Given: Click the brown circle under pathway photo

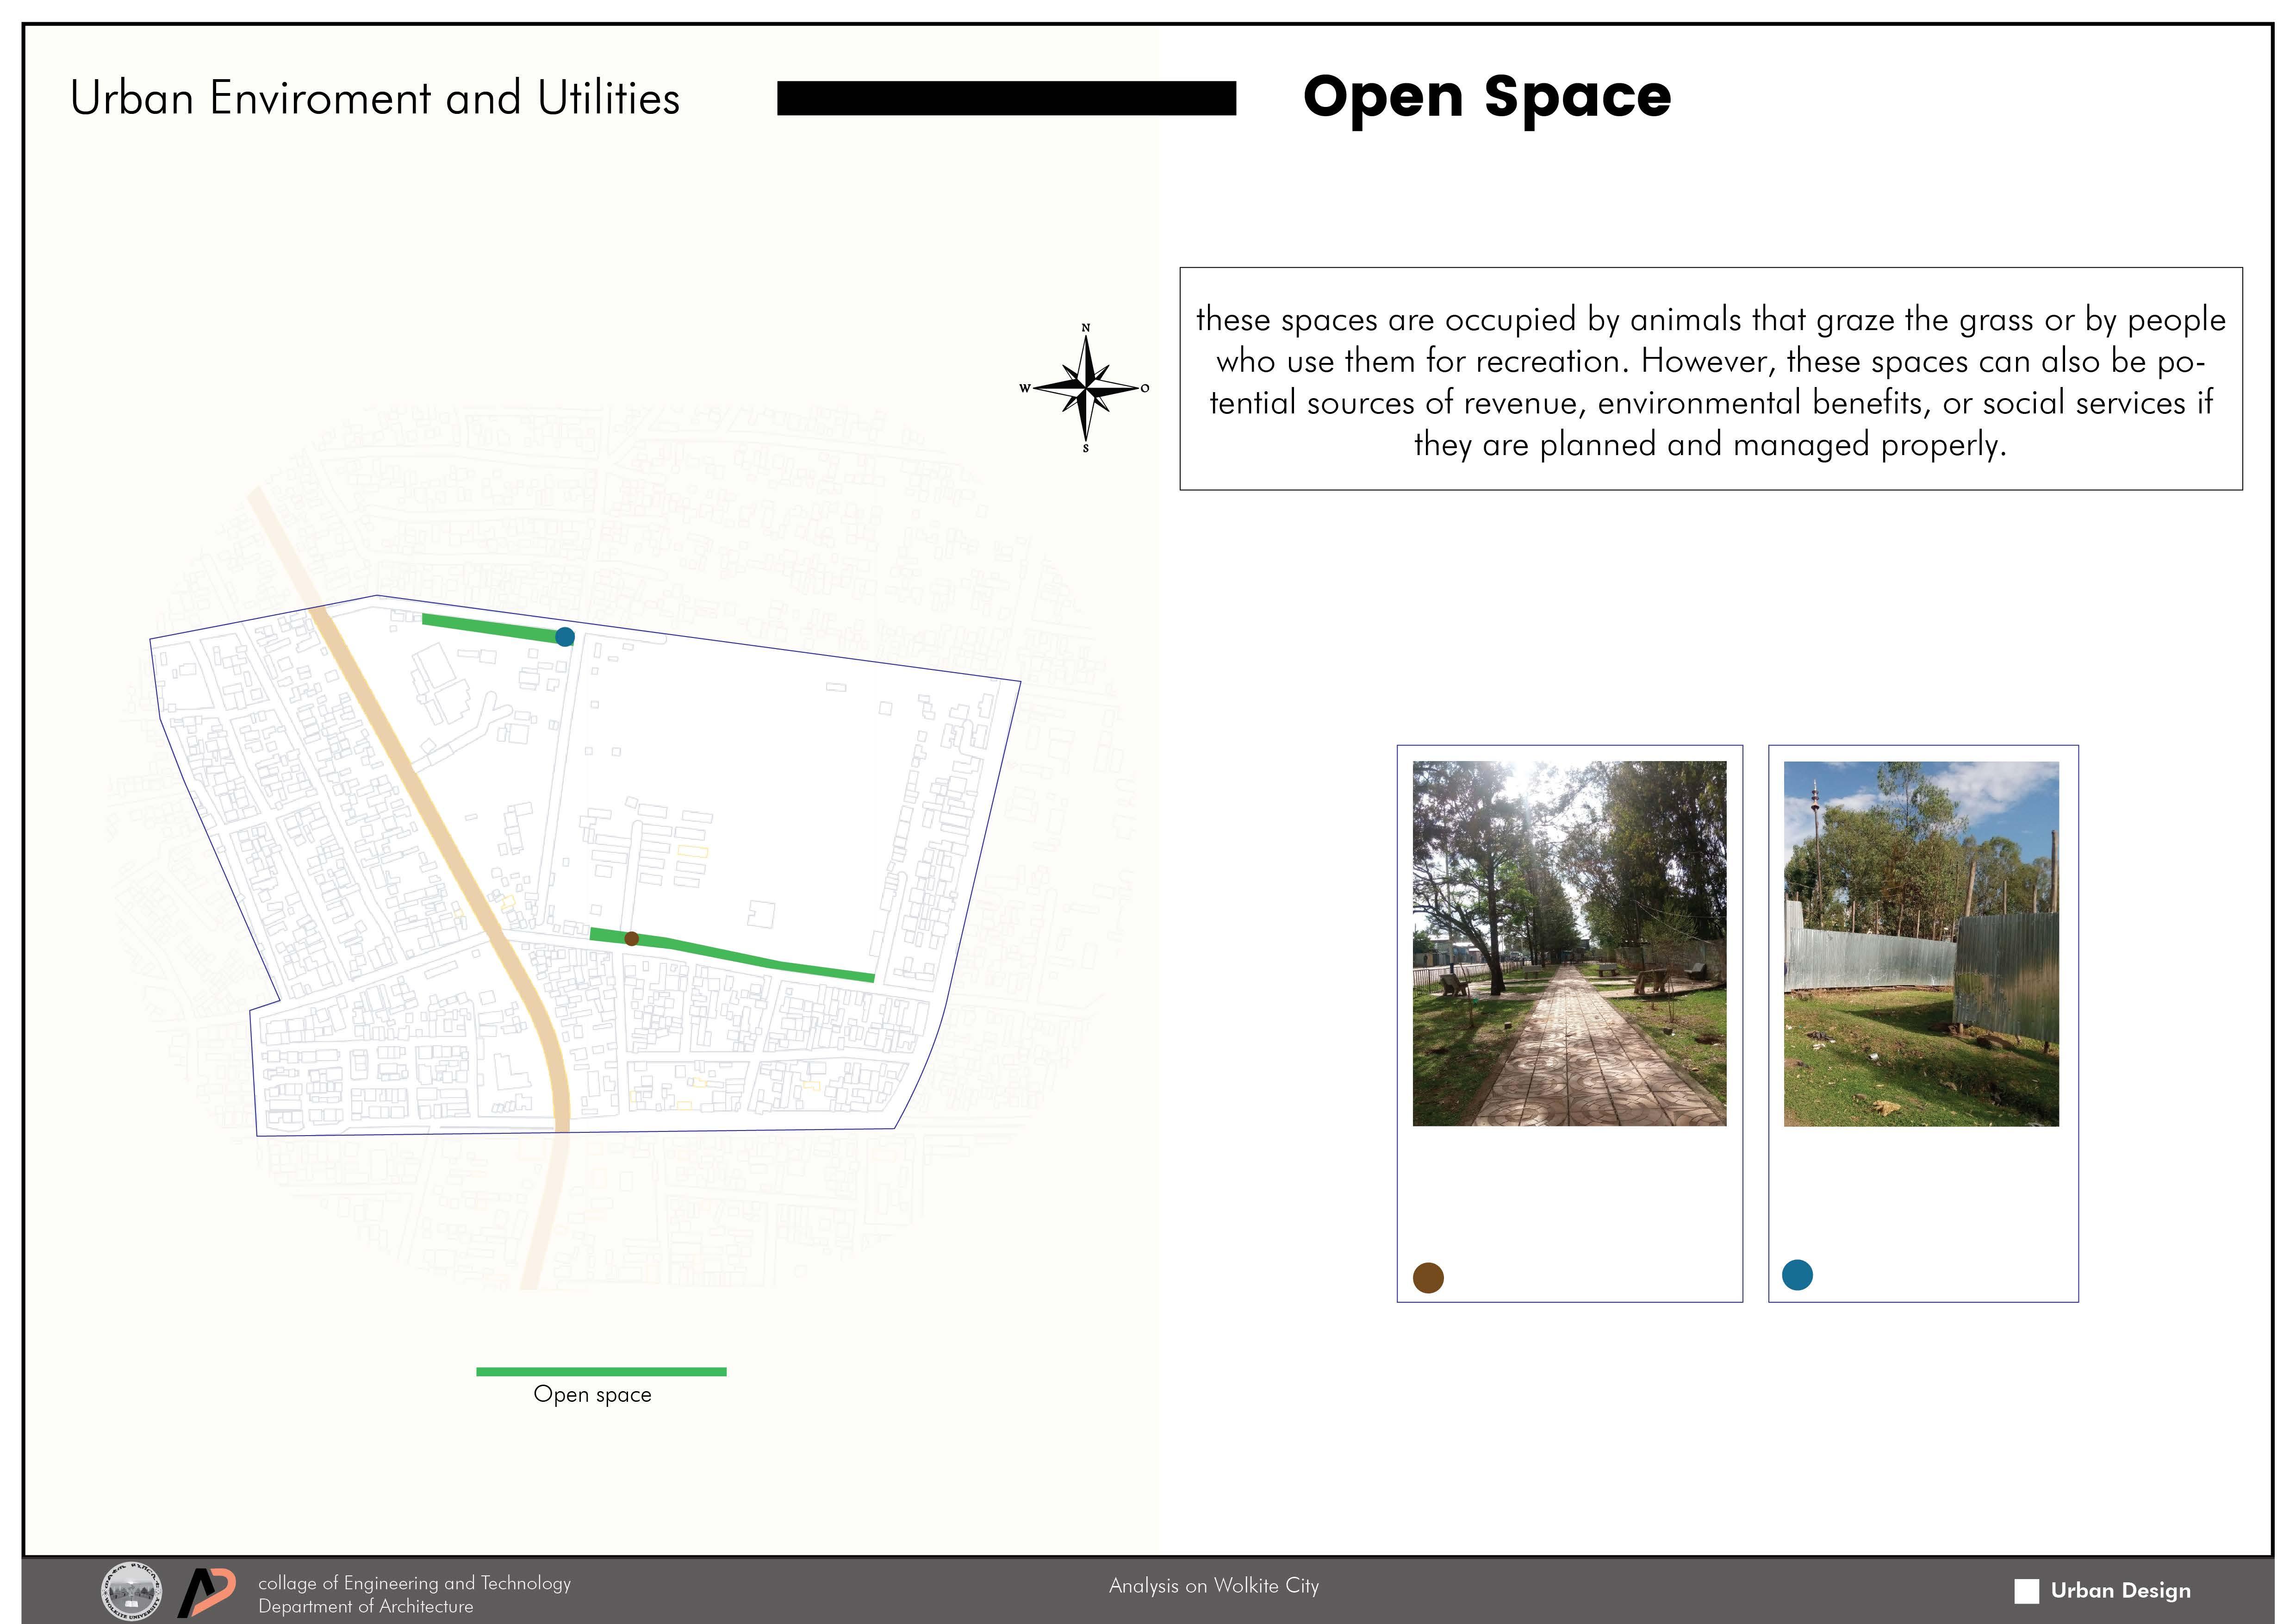Looking at the screenshot, I should click(x=1428, y=1278).
